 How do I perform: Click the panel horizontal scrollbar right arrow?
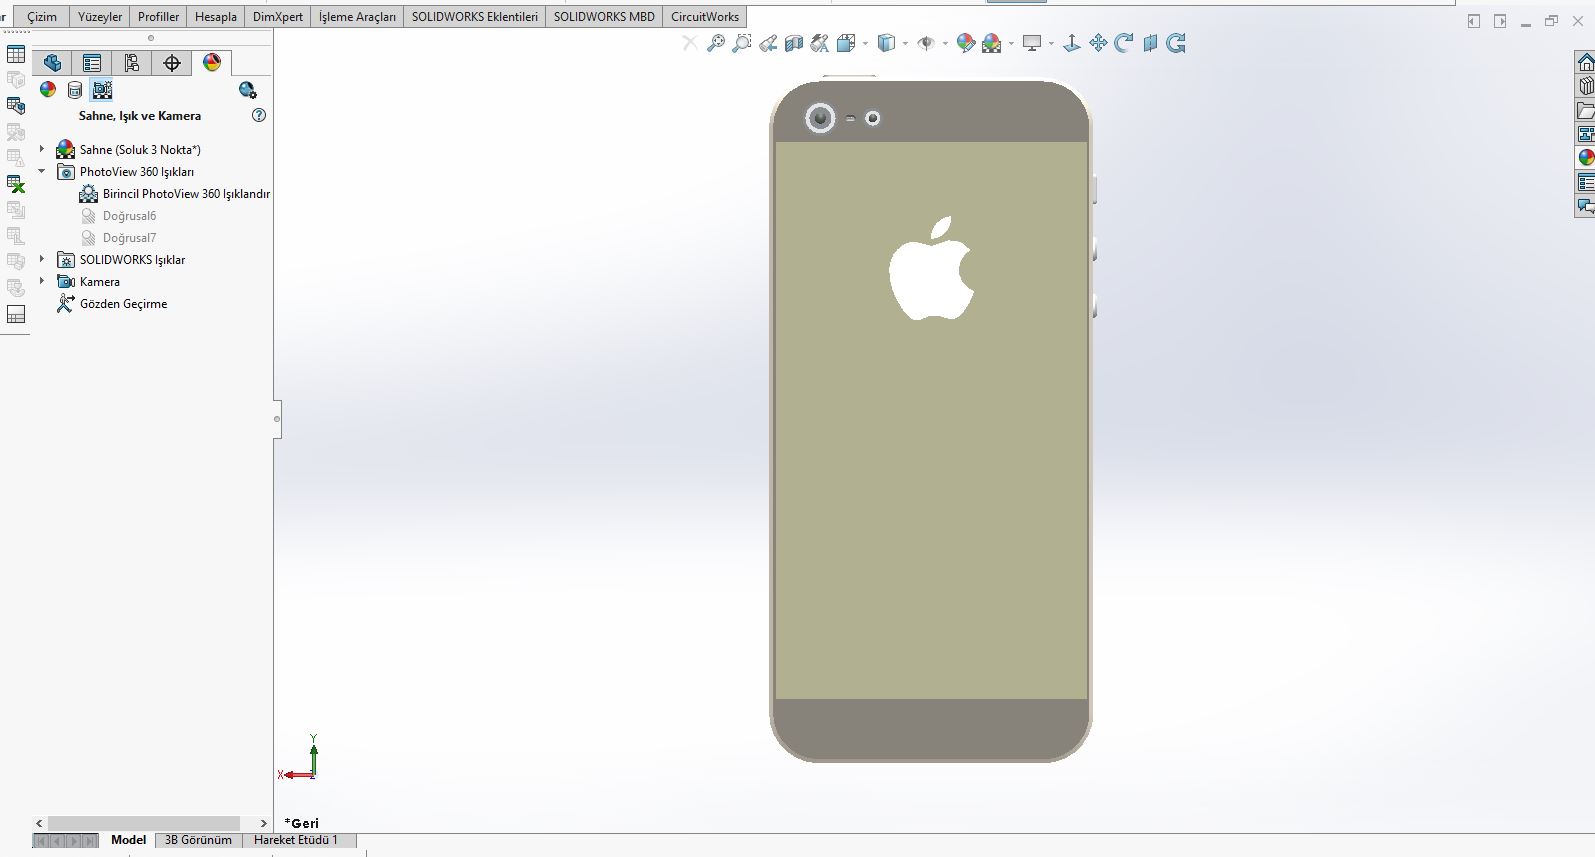click(x=263, y=823)
